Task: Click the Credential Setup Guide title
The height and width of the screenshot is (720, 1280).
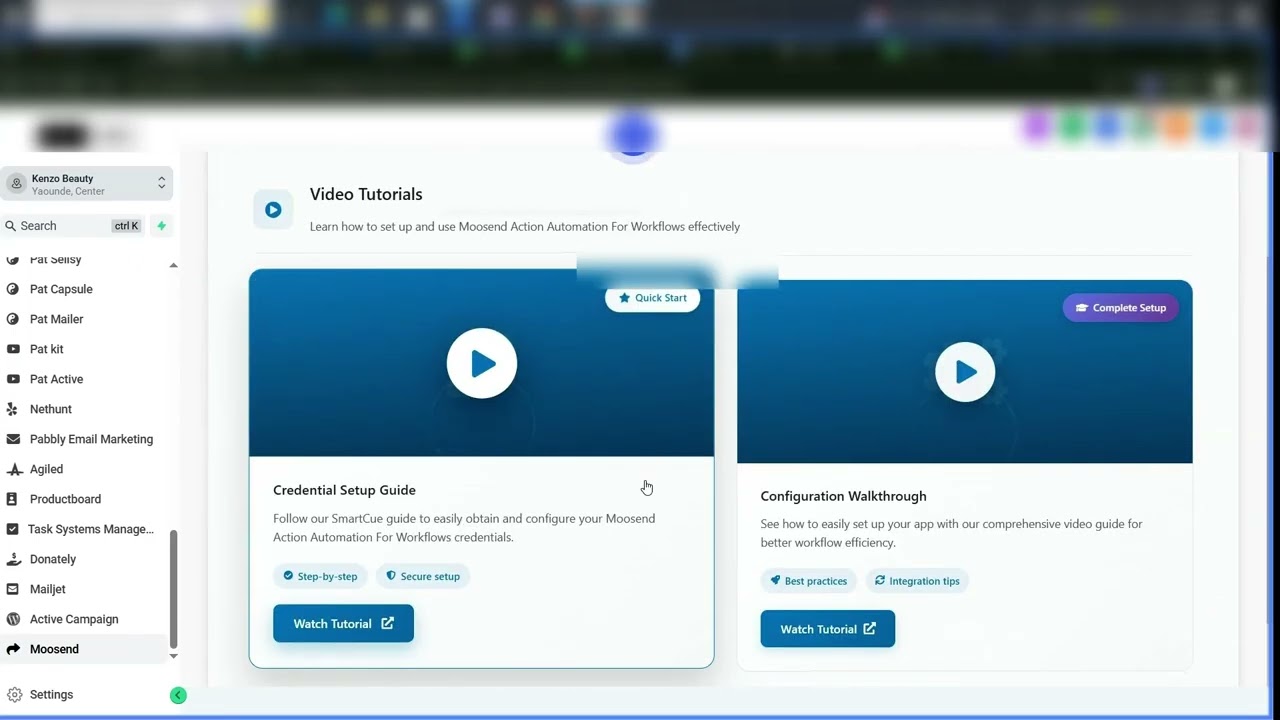Action: coord(344,490)
